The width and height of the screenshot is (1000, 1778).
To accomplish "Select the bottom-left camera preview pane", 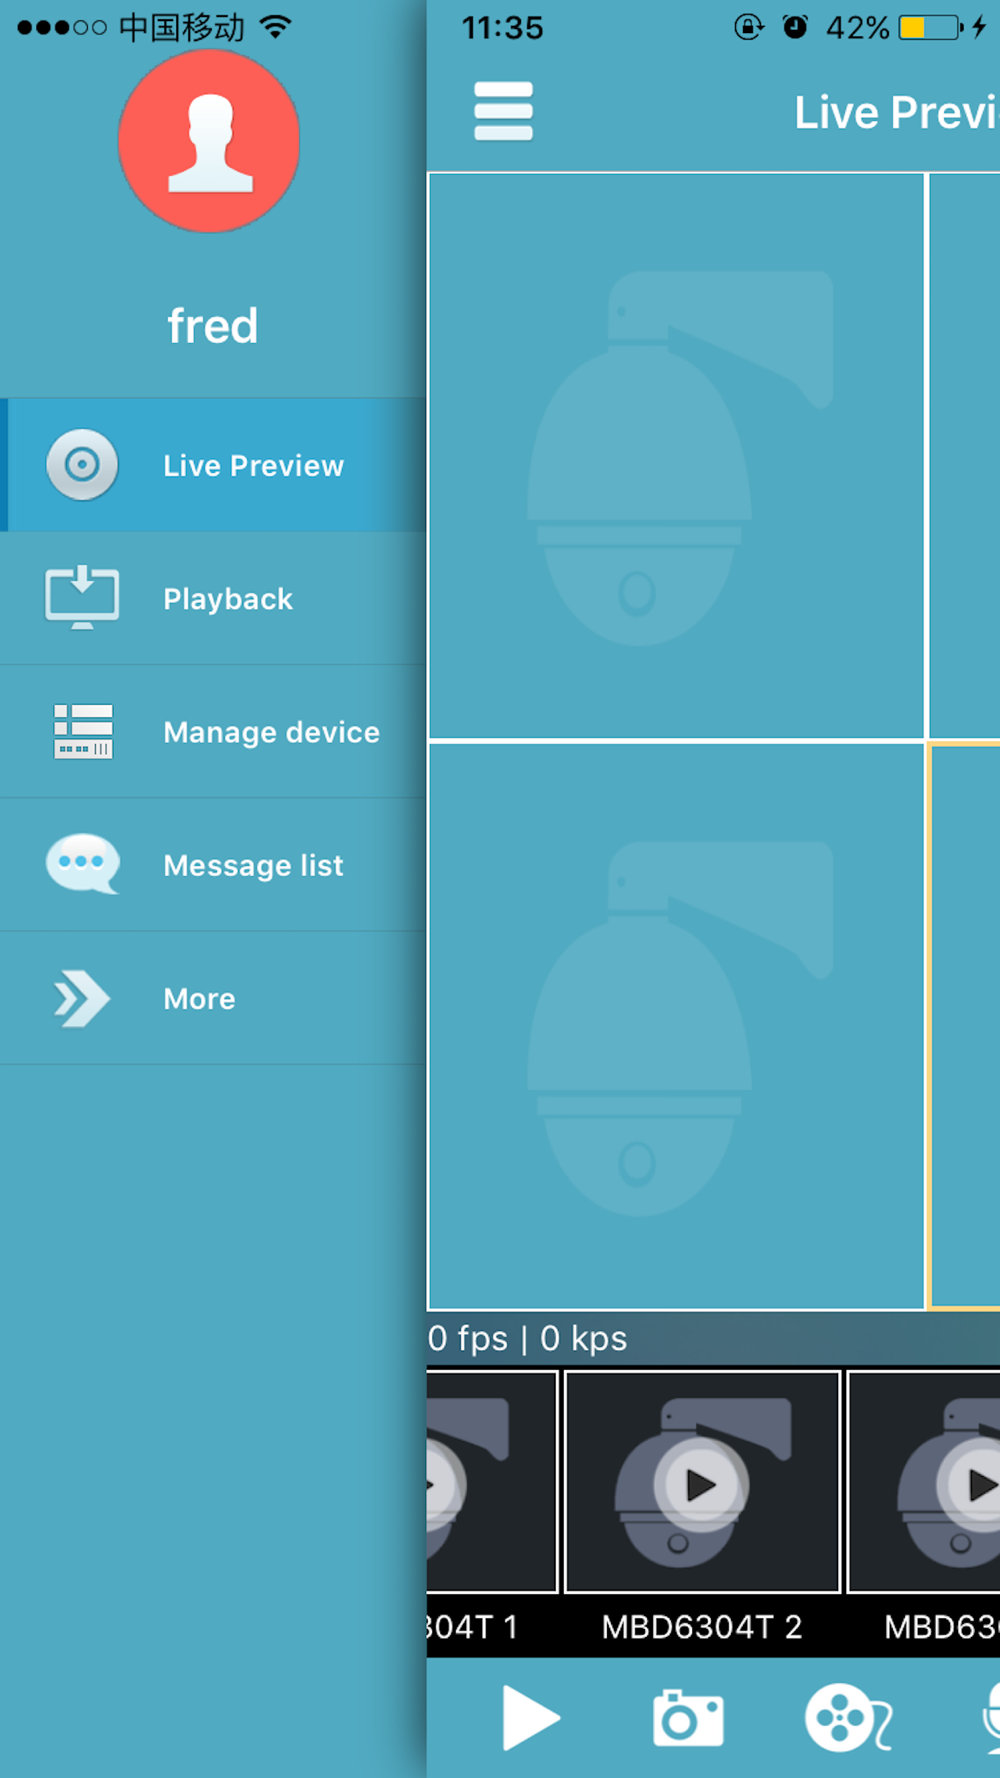I will click(x=677, y=1026).
